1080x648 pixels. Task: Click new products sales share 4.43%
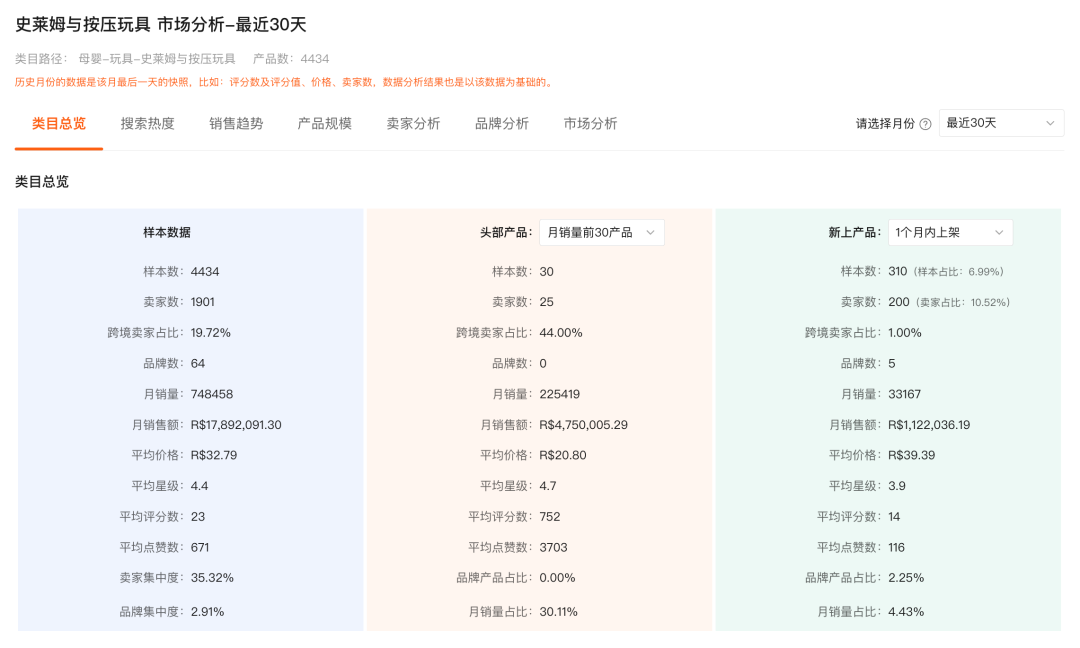[906, 612]
